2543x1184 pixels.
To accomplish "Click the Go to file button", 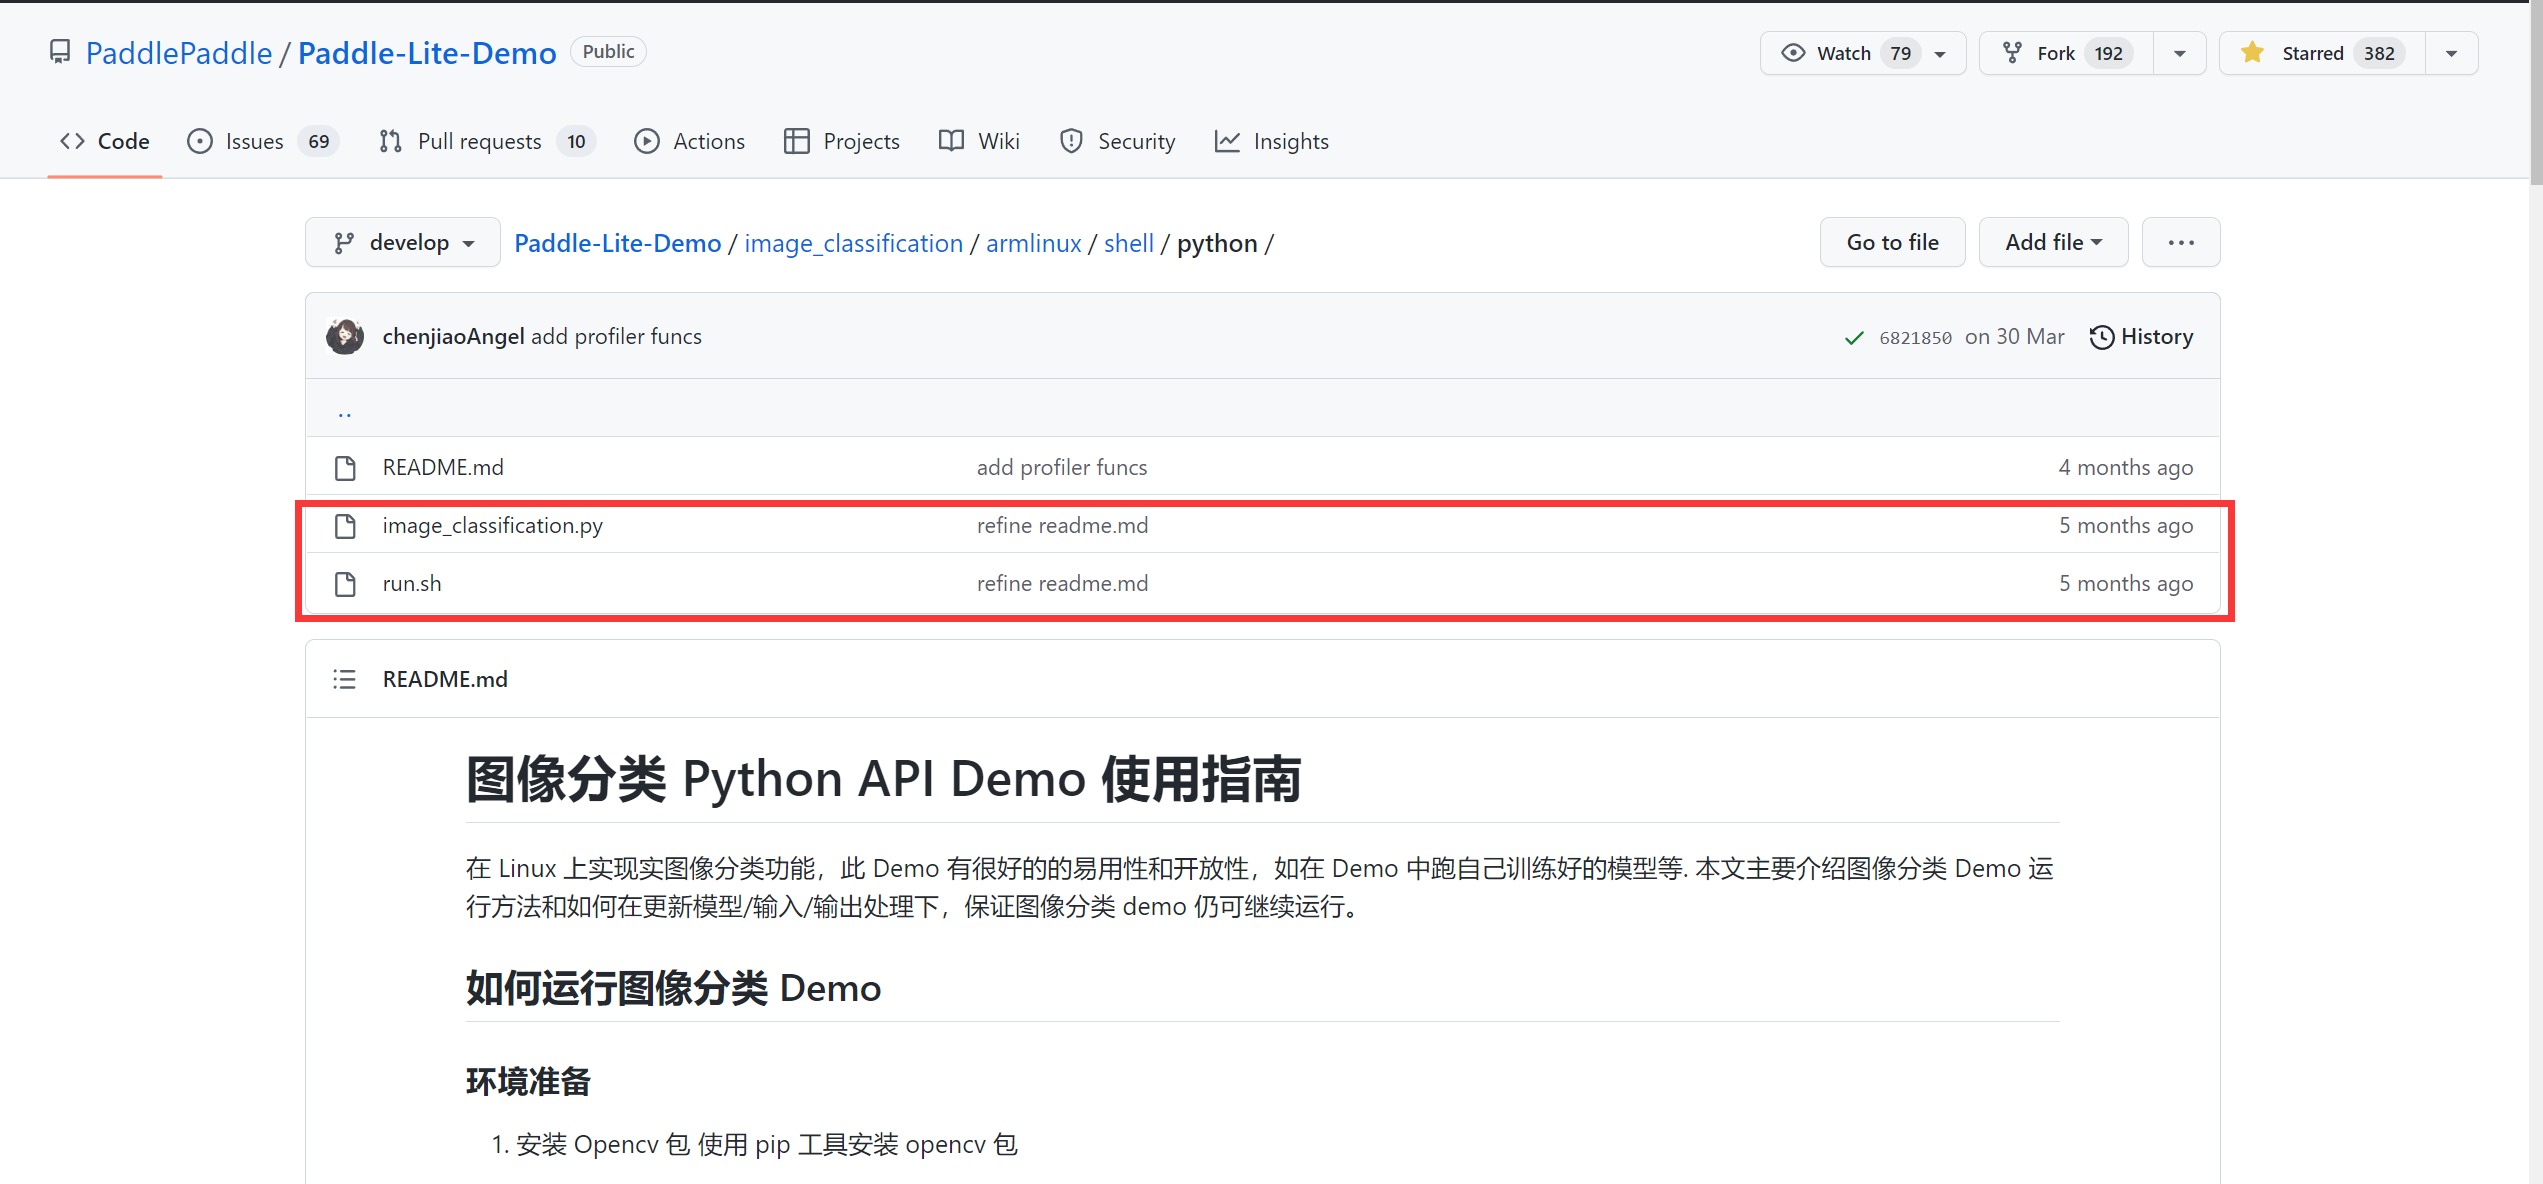I will tap(1892, 242).
